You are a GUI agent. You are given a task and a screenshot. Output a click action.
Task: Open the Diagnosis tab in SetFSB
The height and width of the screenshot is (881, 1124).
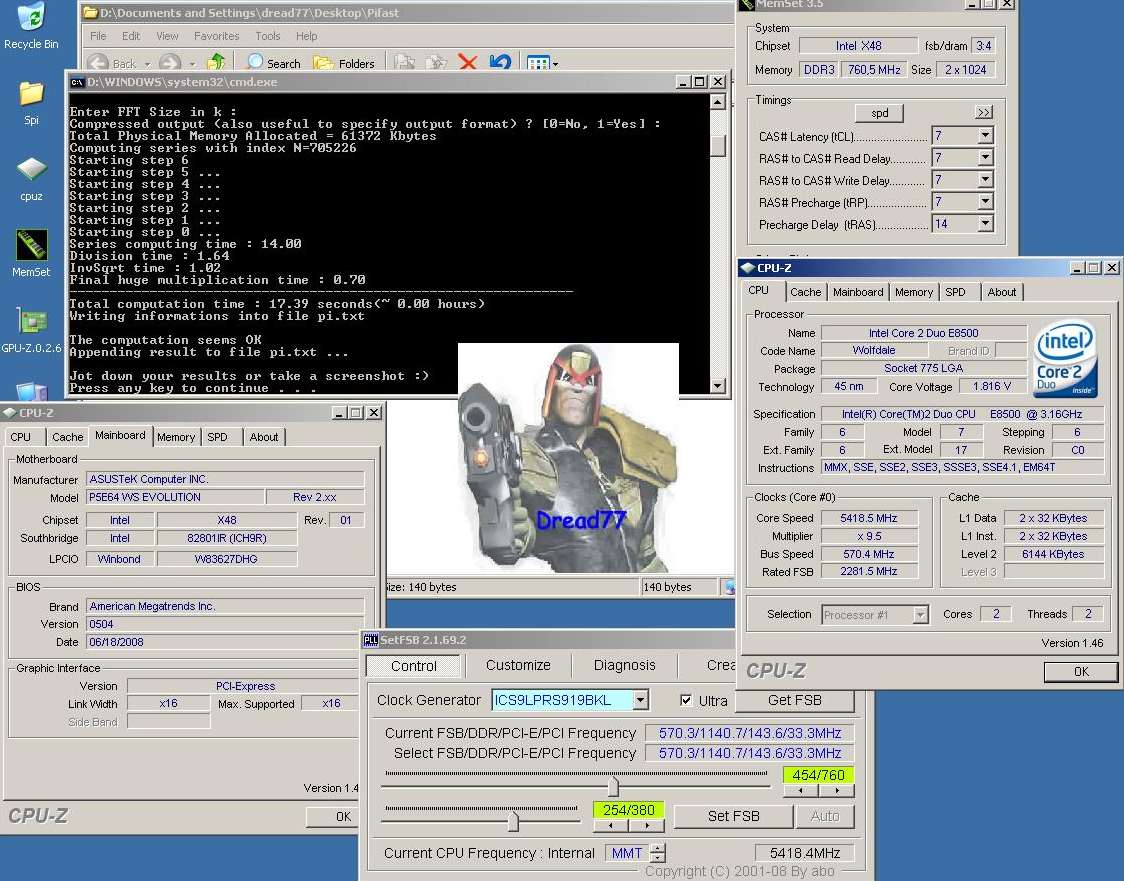coord(624,665)
